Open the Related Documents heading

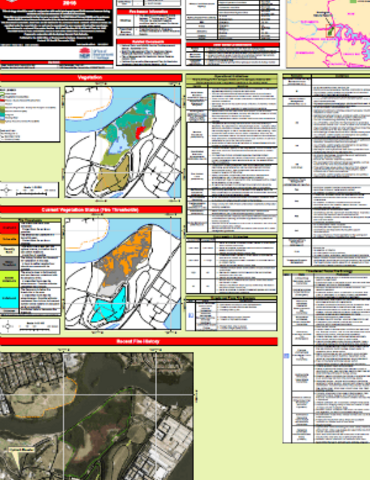pos(149,42)
